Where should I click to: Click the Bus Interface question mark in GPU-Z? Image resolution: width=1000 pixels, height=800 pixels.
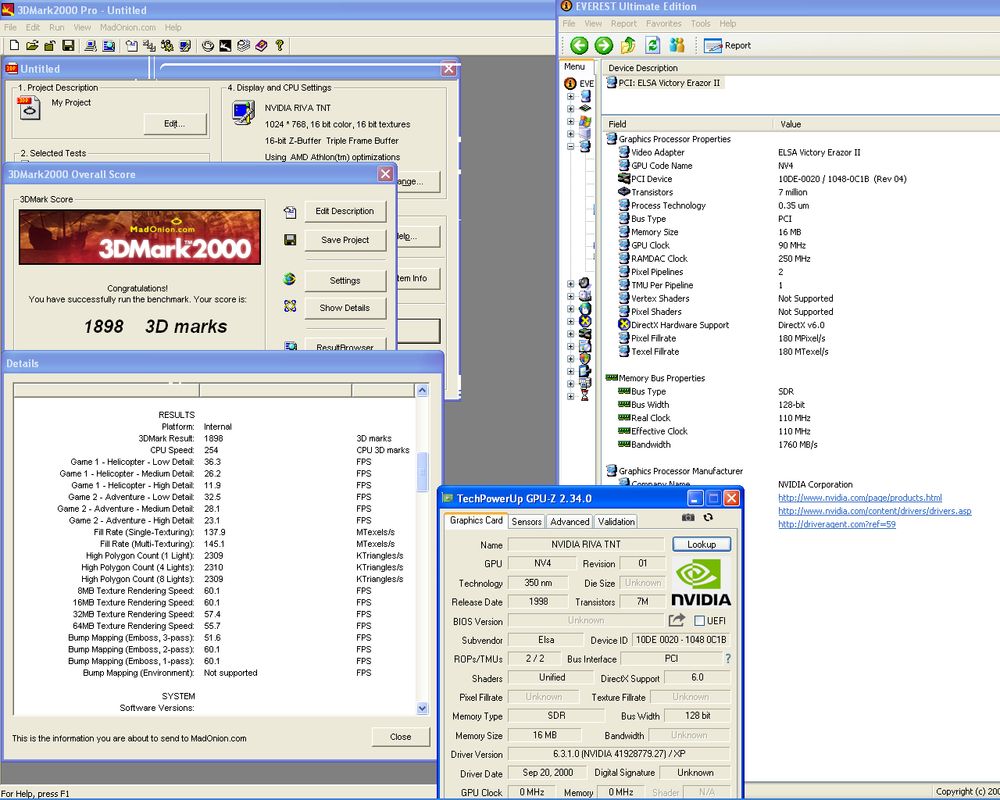point(728,658)
